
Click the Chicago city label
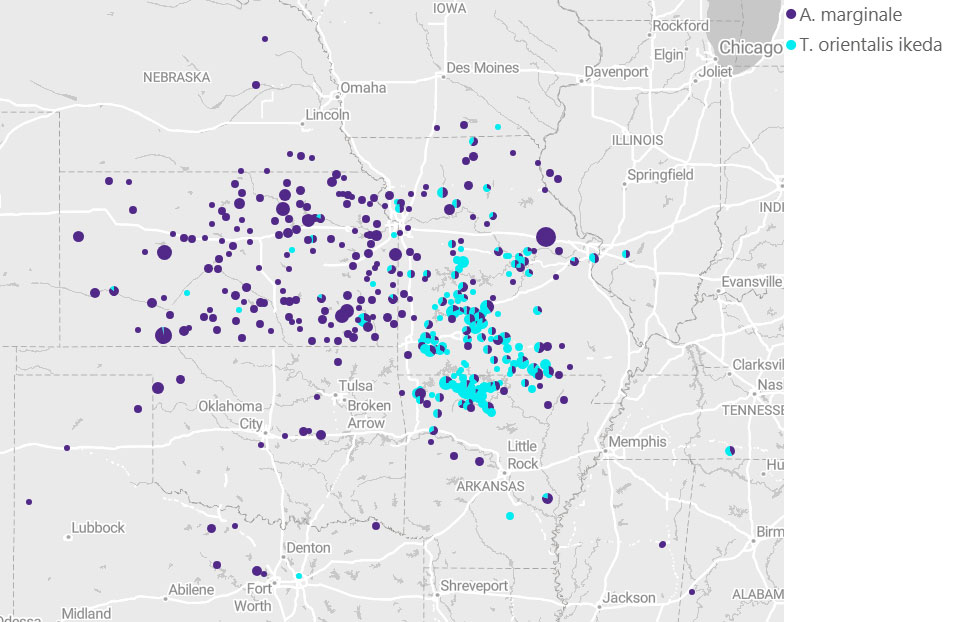[x=750, y=47]
